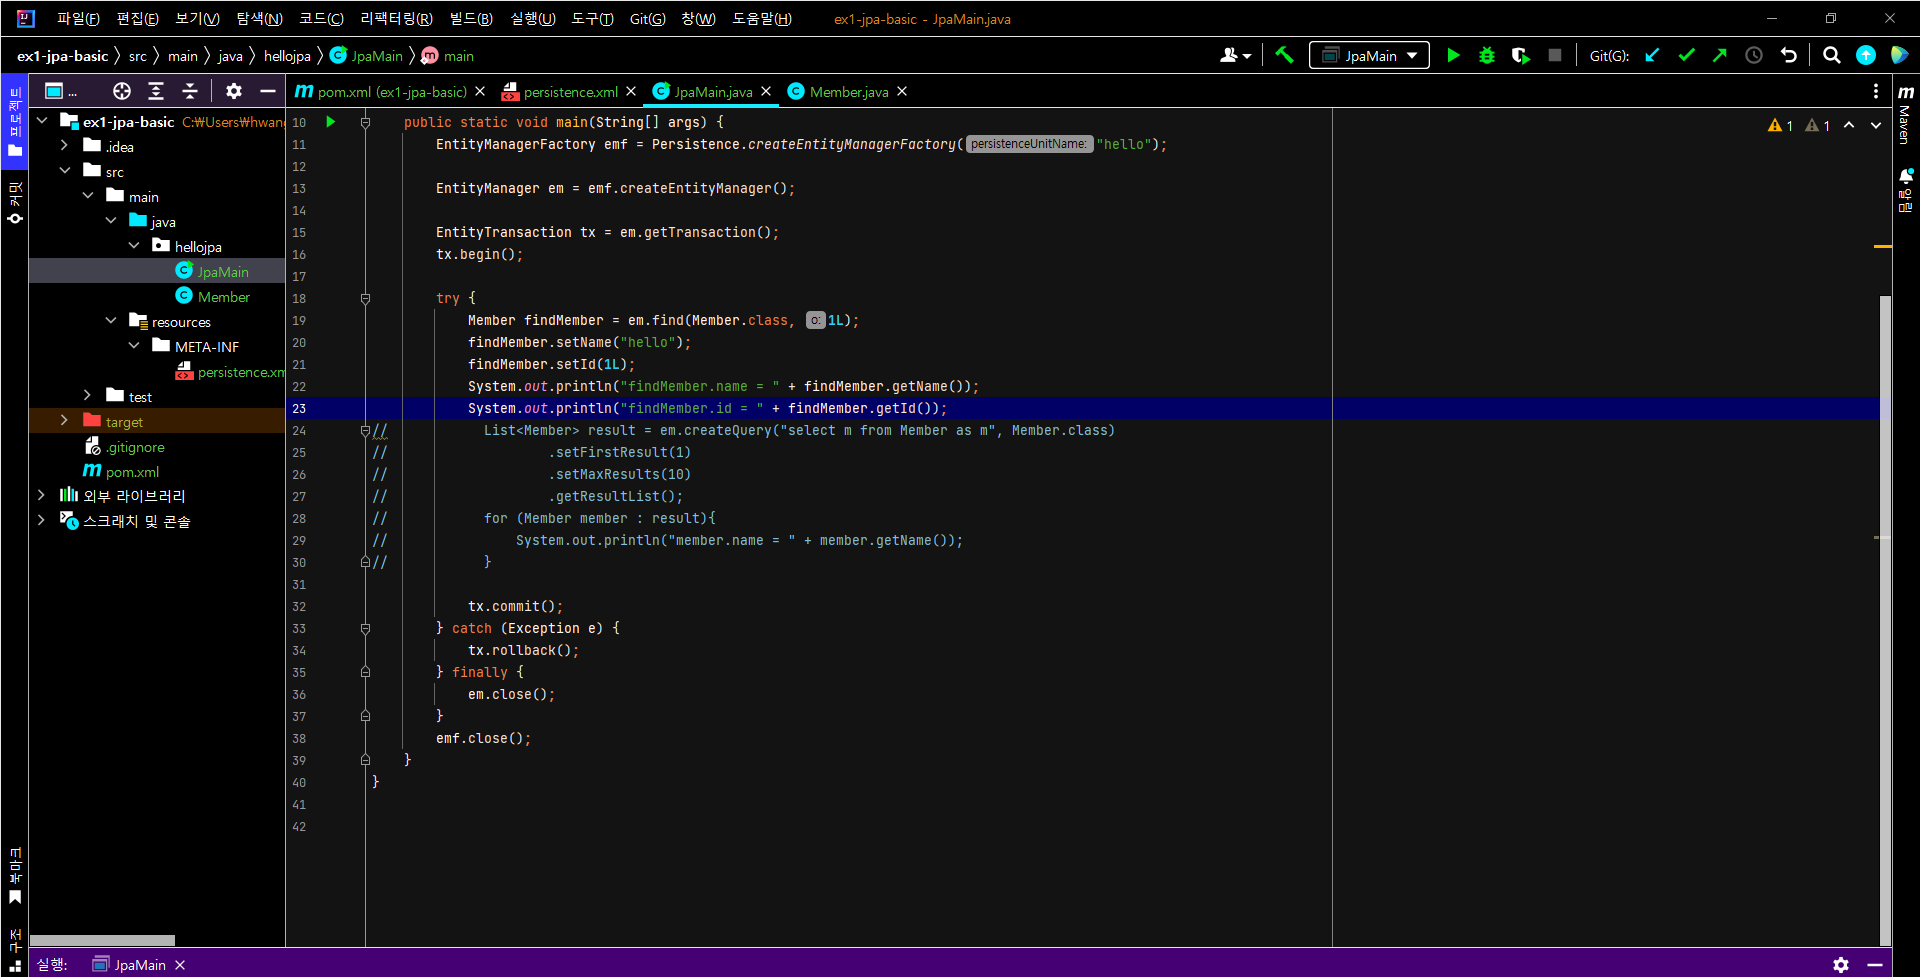This screenshot has width=1920, height=977.
Task: Switch to persistence.xml editor tab
Action: click(x=571, y=92)
